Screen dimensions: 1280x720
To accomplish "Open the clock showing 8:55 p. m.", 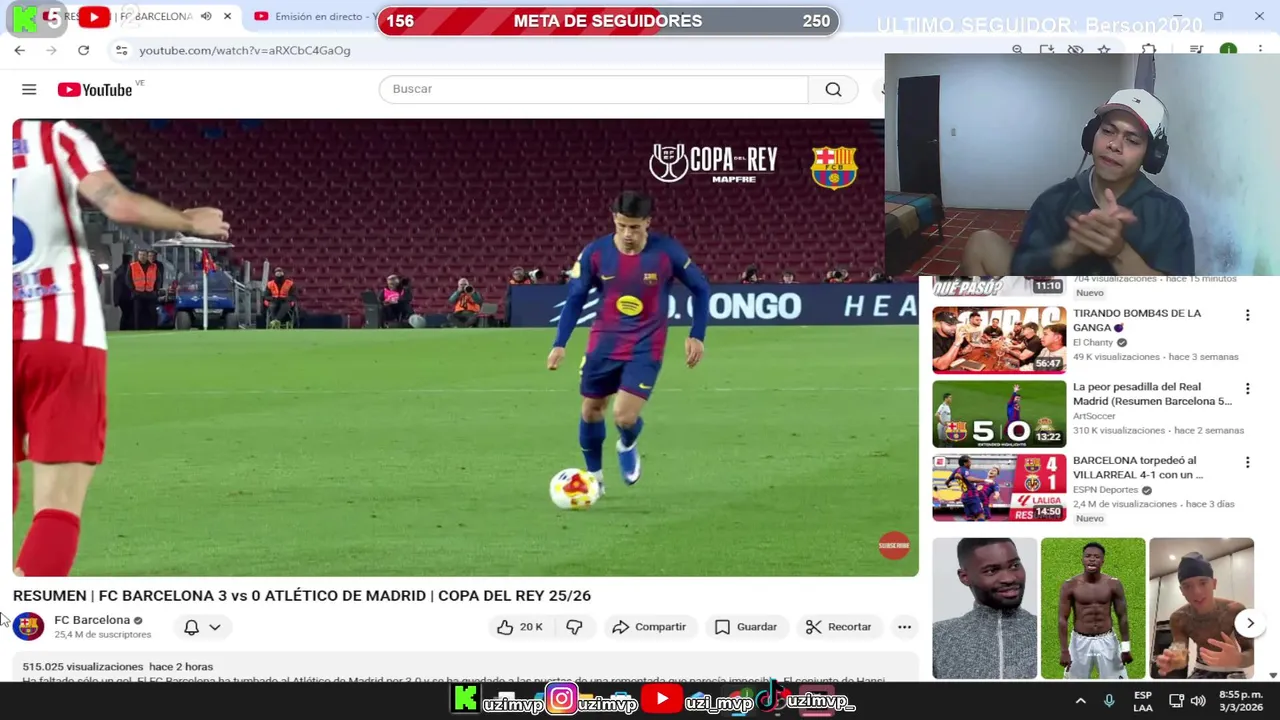I will 1241,701.
